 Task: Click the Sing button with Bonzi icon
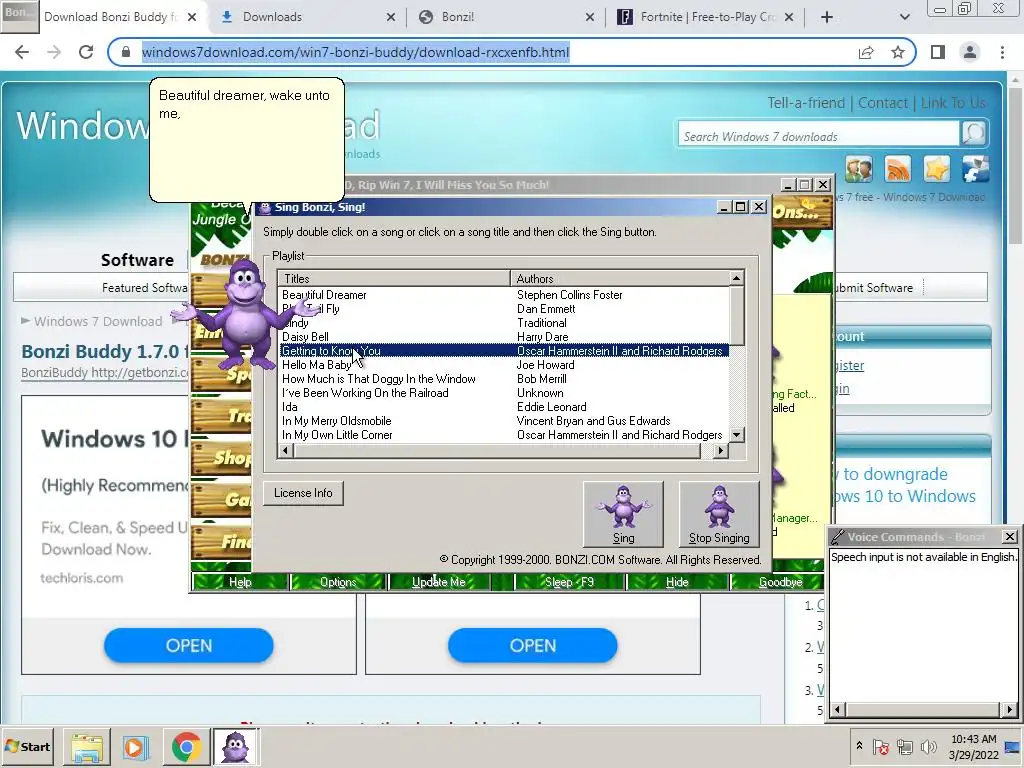click(x=623, y=515)
